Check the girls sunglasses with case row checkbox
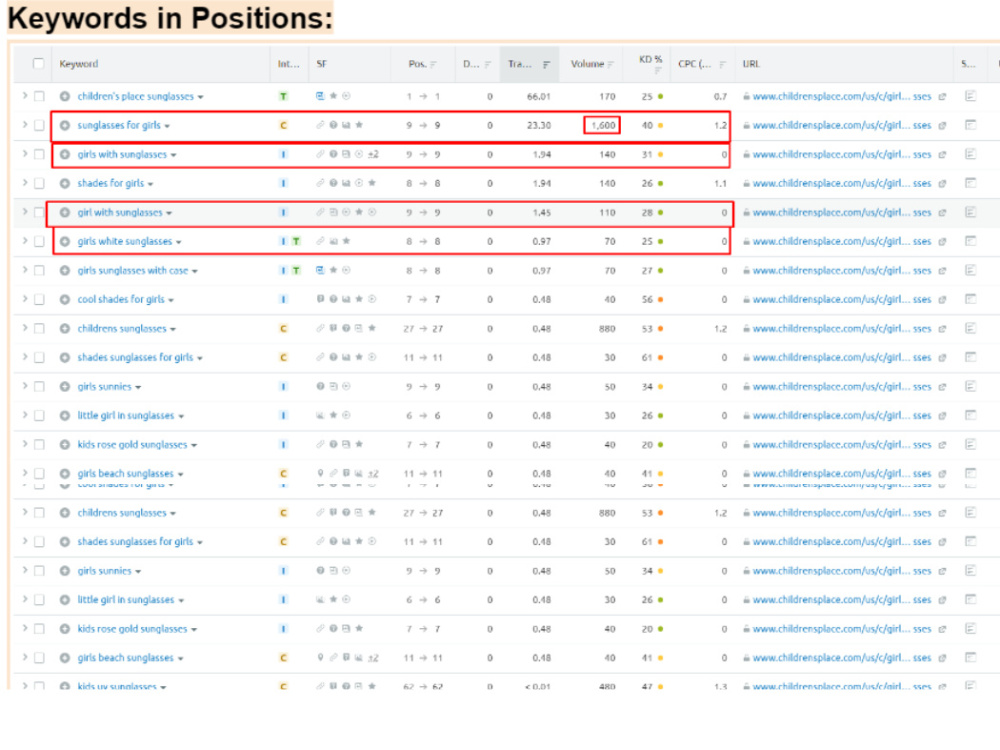The width and height of the screenshot is (1000, 750). [39, 270]
